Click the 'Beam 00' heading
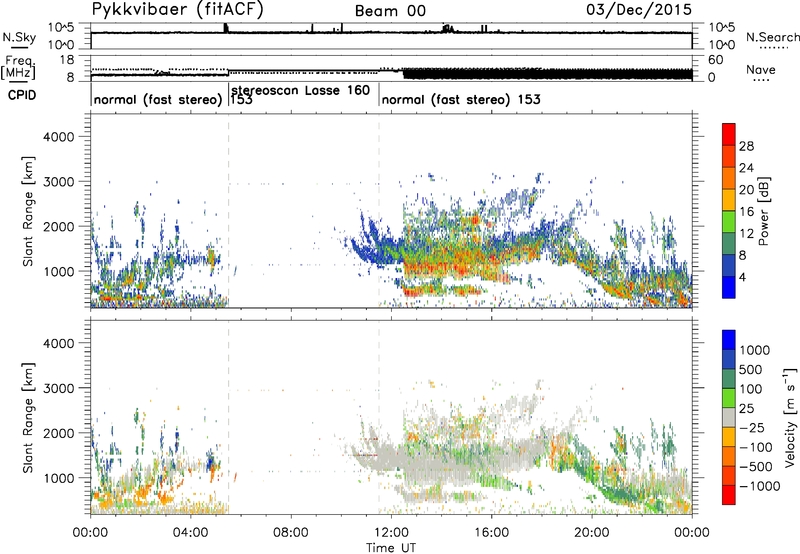This screenshot has width=800, height=554. point(390,11)
